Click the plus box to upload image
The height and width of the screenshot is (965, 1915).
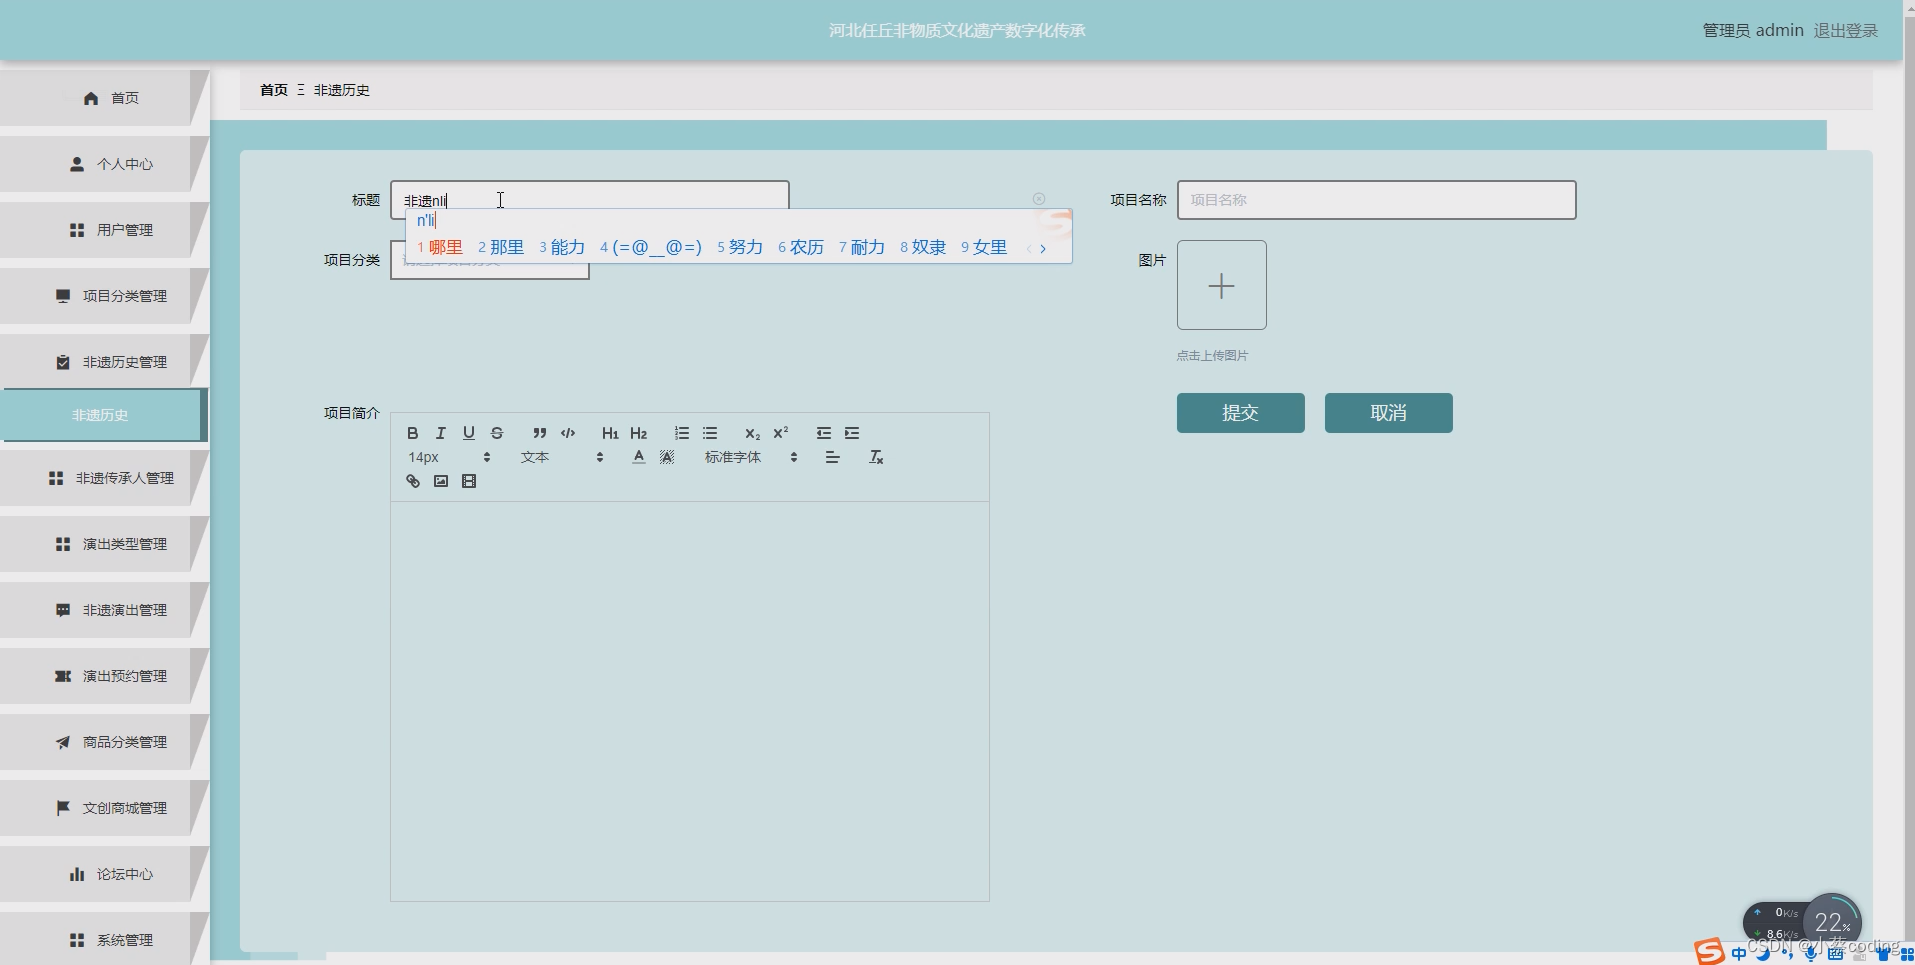[x=1221, y=285]
